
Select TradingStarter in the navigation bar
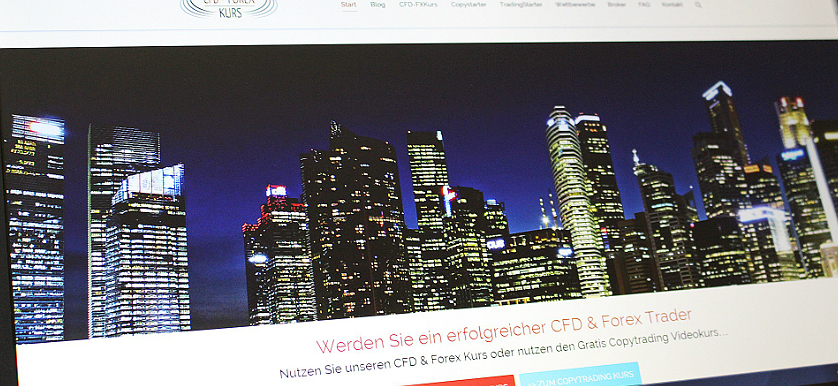coord(521,4)
